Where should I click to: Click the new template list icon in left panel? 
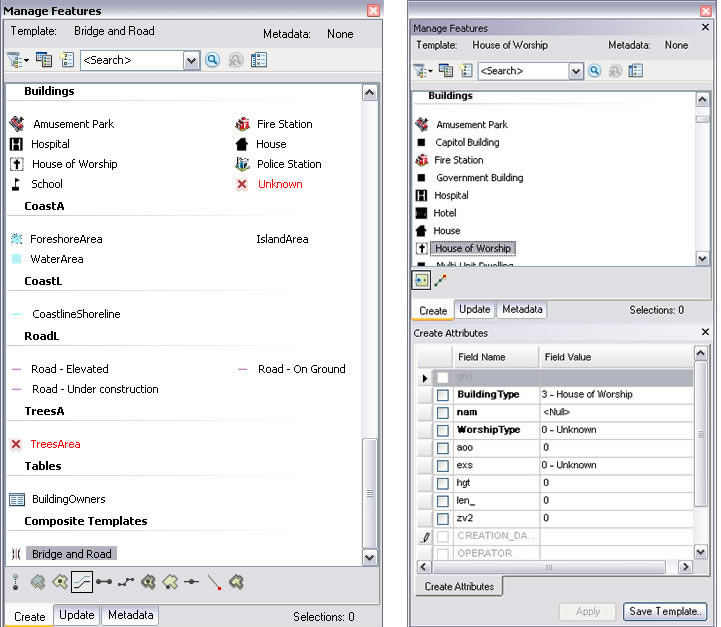[x=67, y=60]
